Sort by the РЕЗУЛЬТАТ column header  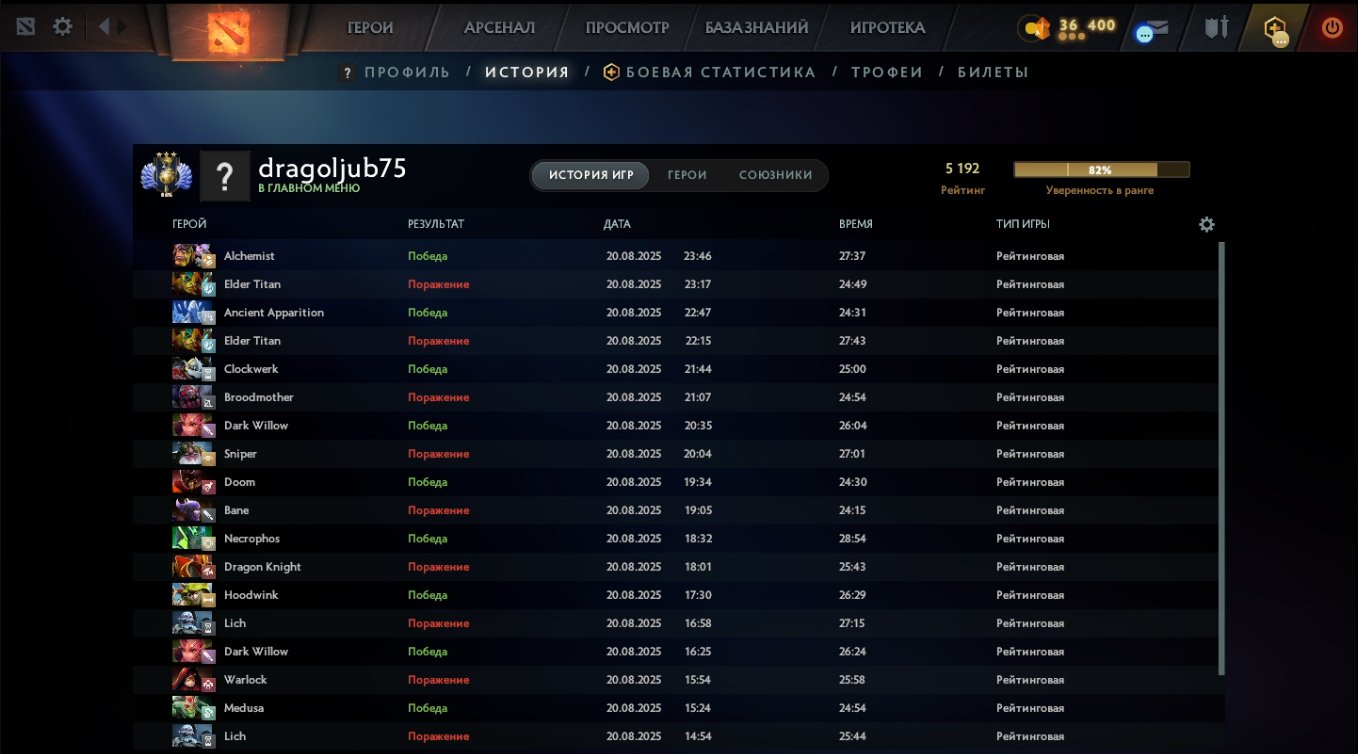(435, 224)
